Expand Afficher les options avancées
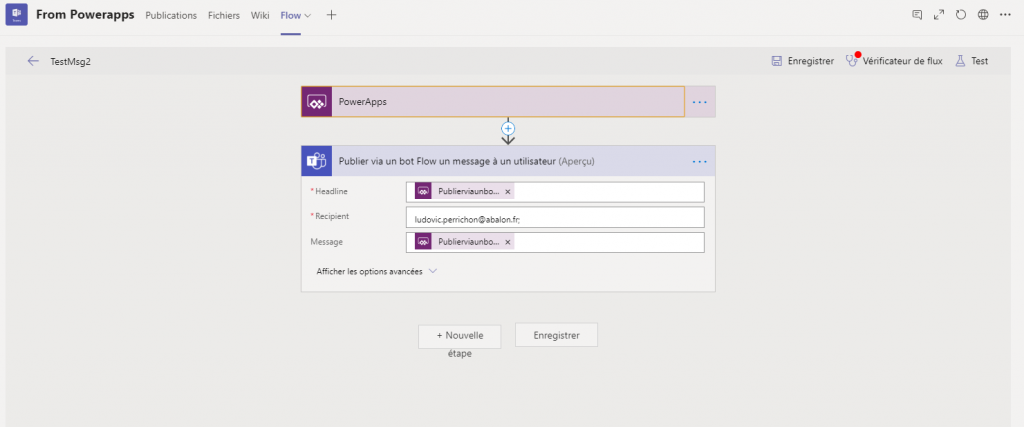 click(376, 271)
